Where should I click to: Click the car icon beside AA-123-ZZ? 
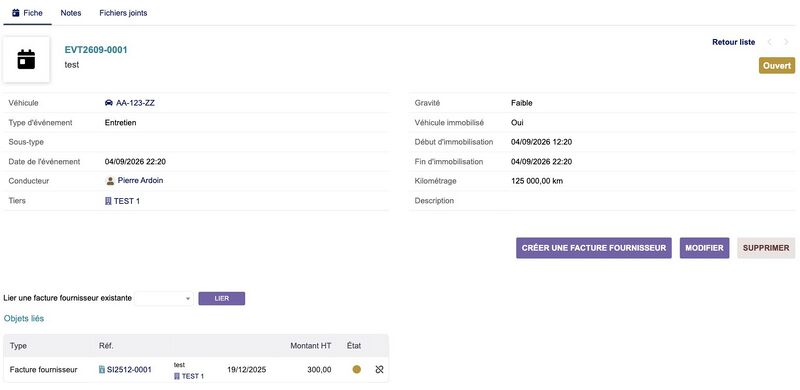point(109,103)
